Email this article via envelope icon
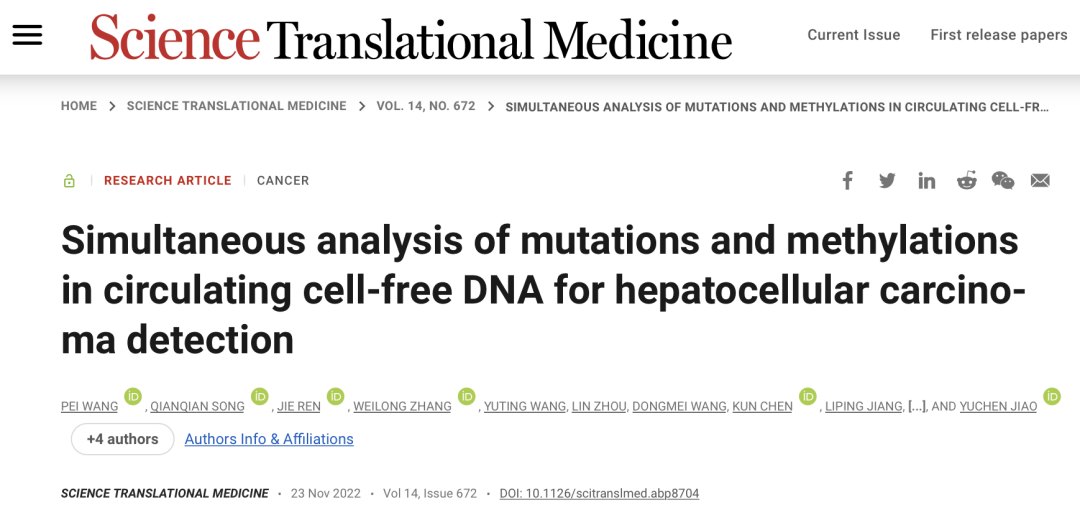 1040,180
